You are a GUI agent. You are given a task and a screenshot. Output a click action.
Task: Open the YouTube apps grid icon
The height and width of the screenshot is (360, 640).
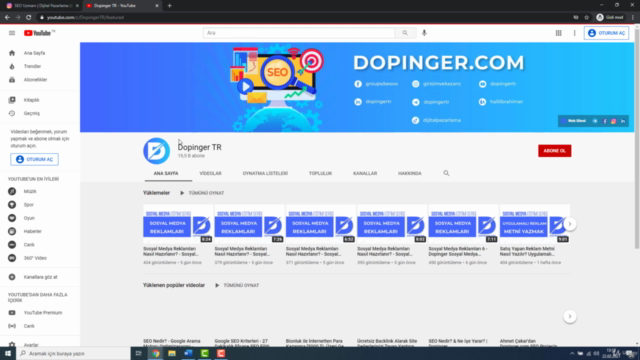pos(558,33)
